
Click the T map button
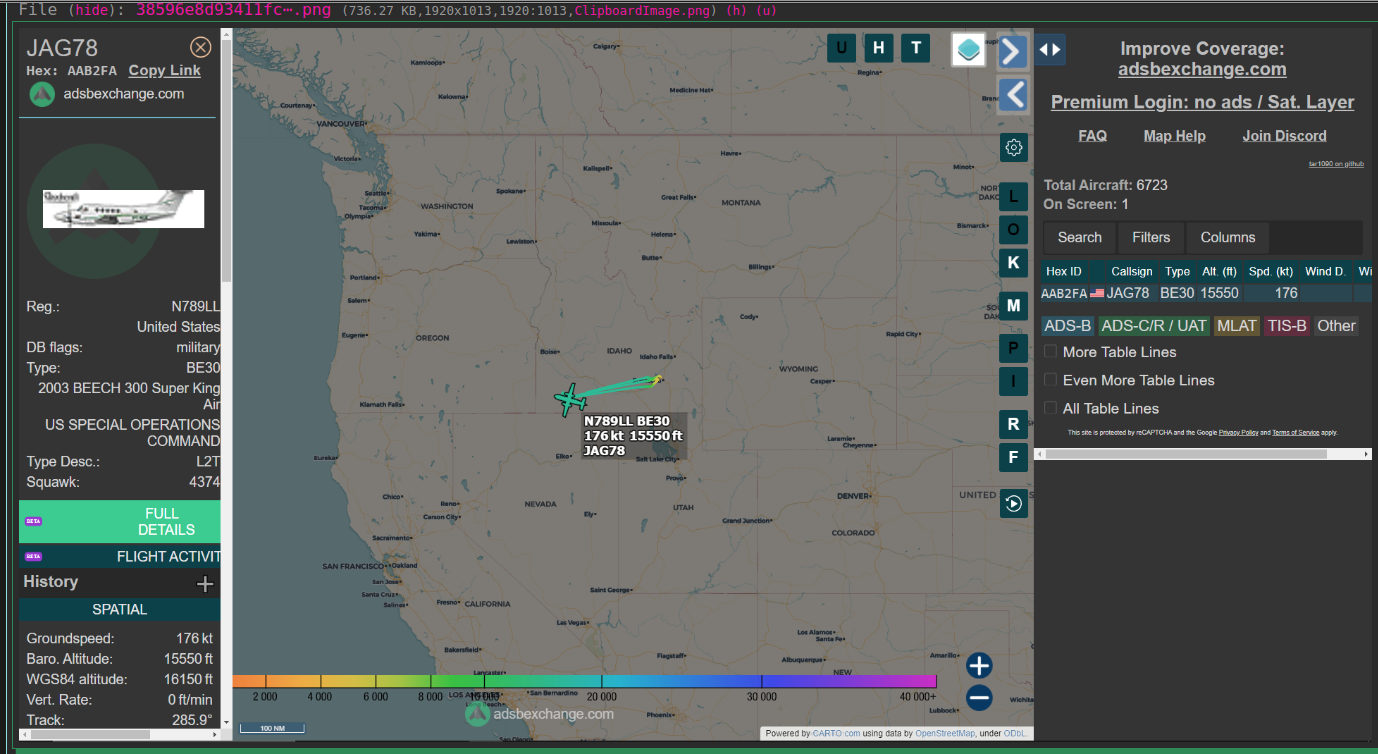click(x=916, y=47)
